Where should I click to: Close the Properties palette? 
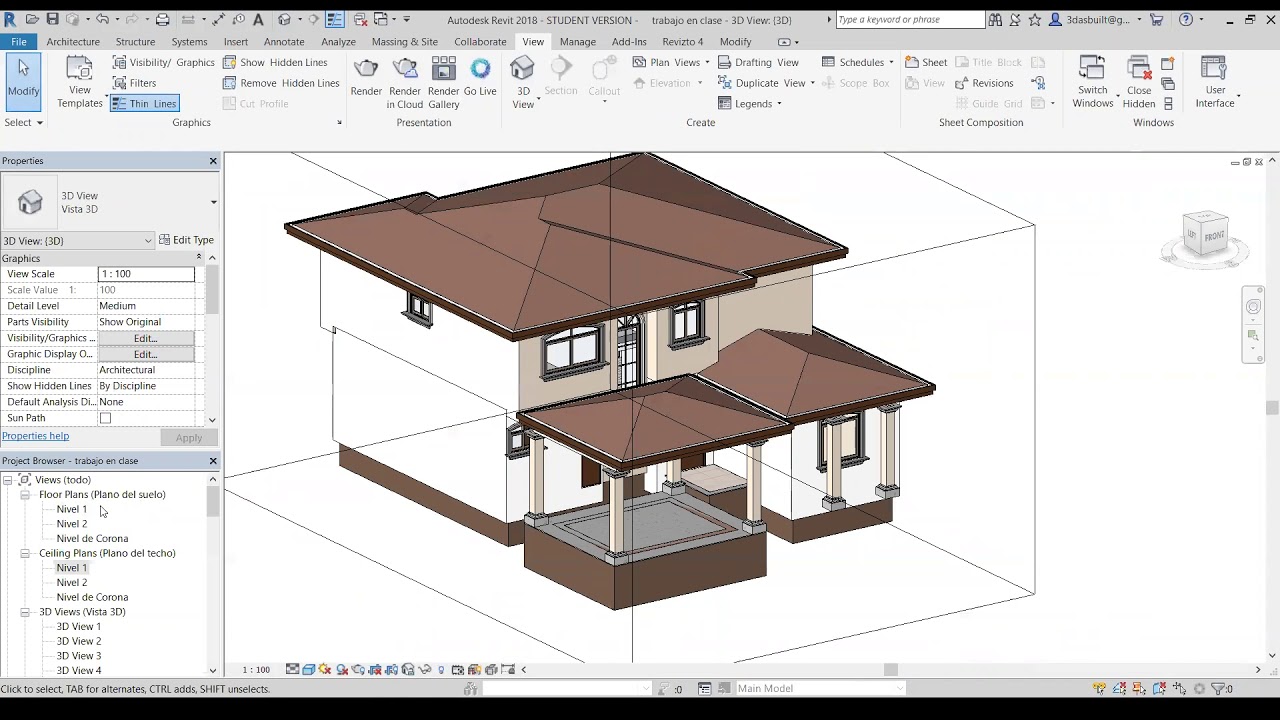[213, 160]
